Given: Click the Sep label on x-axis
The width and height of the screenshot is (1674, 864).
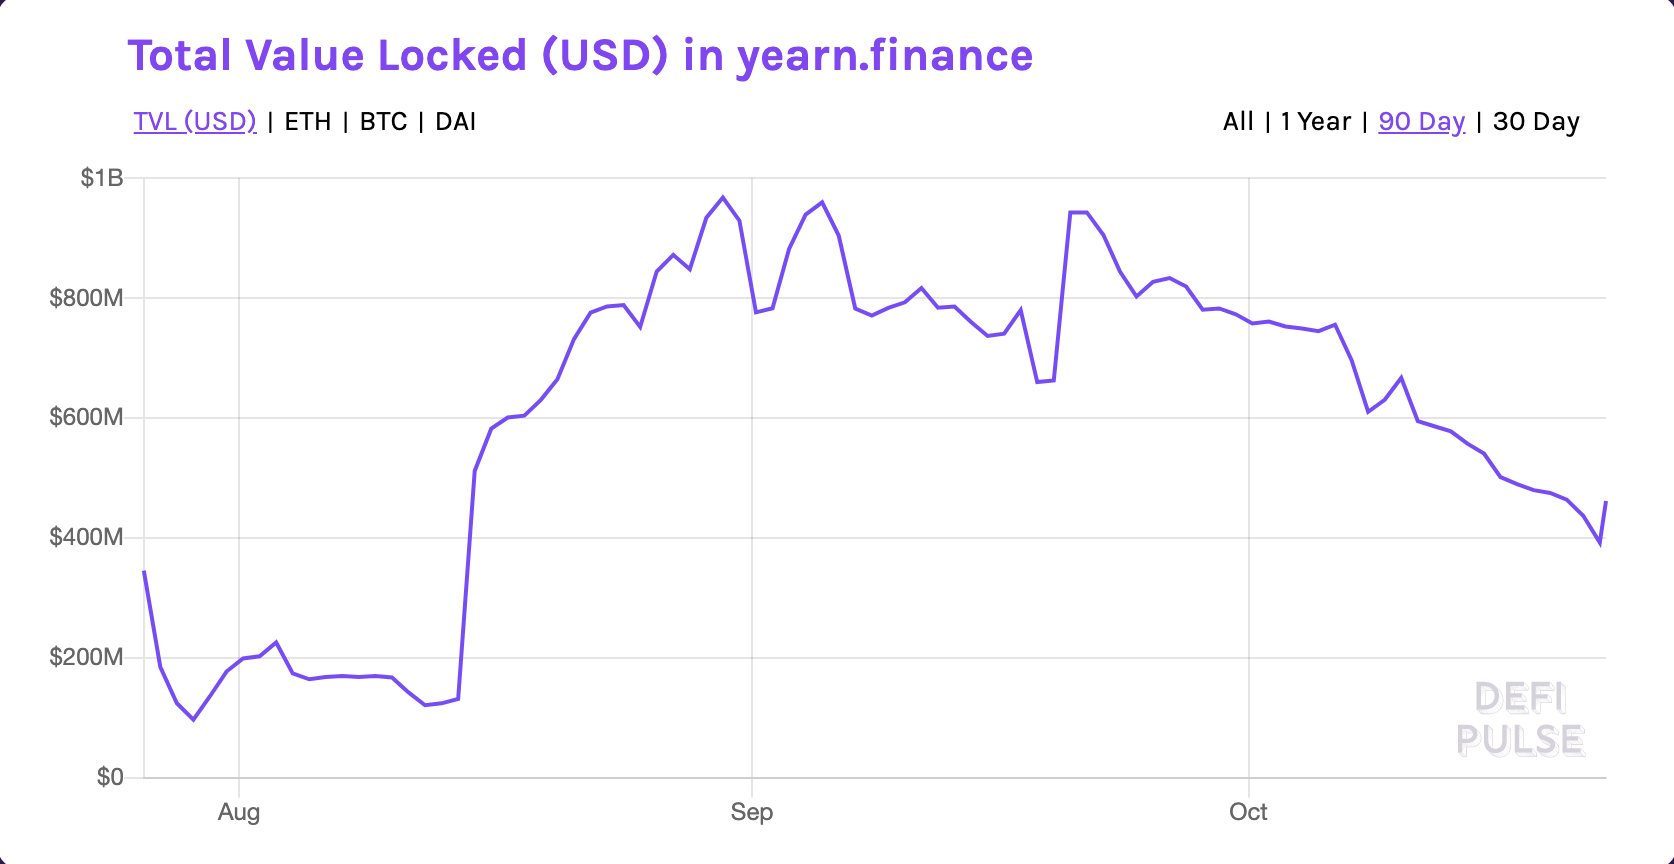Looking at the screenshot, I should point(752,812).
